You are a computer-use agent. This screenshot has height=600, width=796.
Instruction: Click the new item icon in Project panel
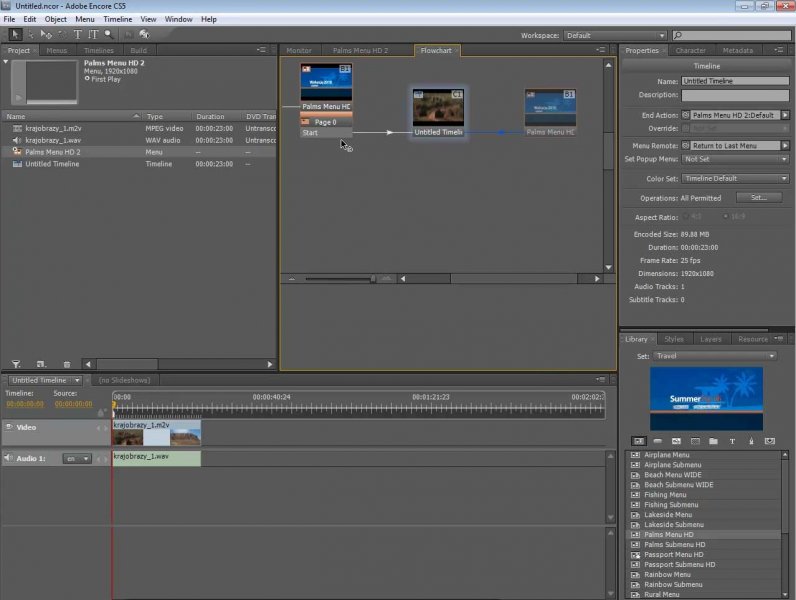click(x=41, y=364)
